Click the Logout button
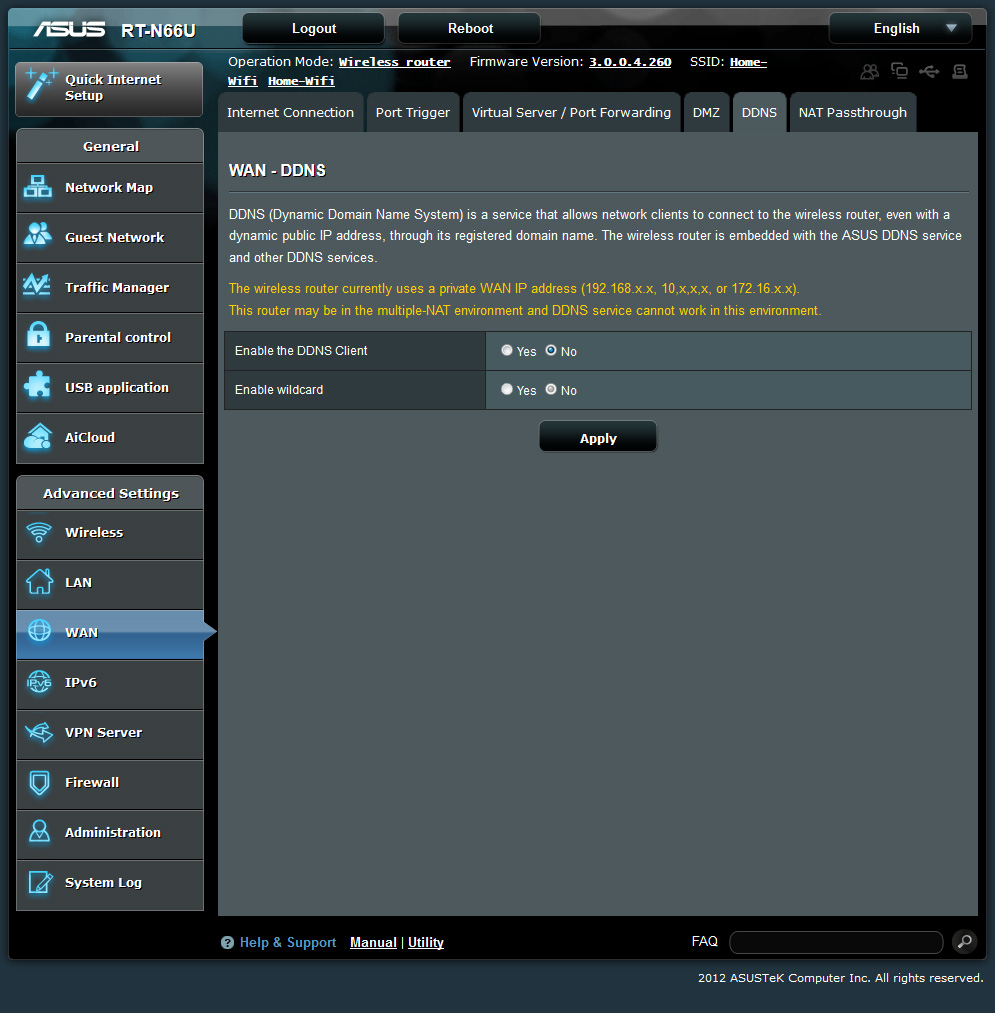 coord(313,28)
